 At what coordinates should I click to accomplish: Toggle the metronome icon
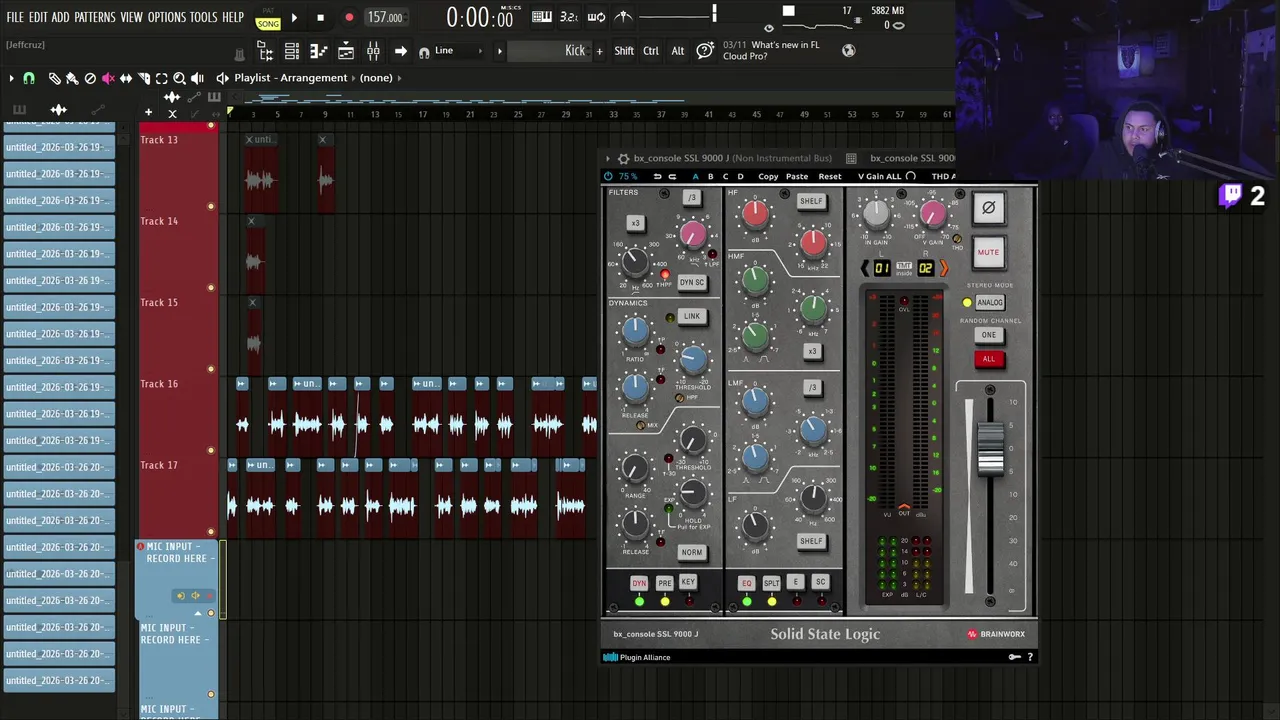tap(623, 17)
